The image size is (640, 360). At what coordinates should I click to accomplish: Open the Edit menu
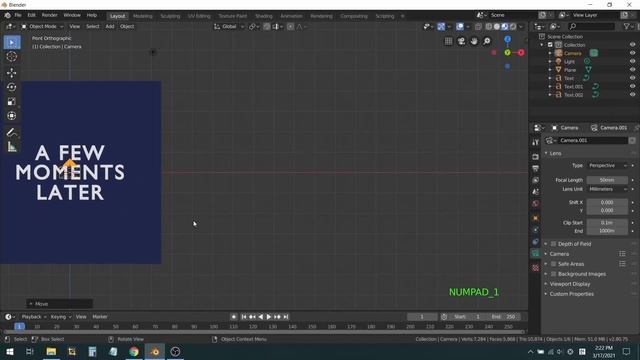click(x=31, y=15)
